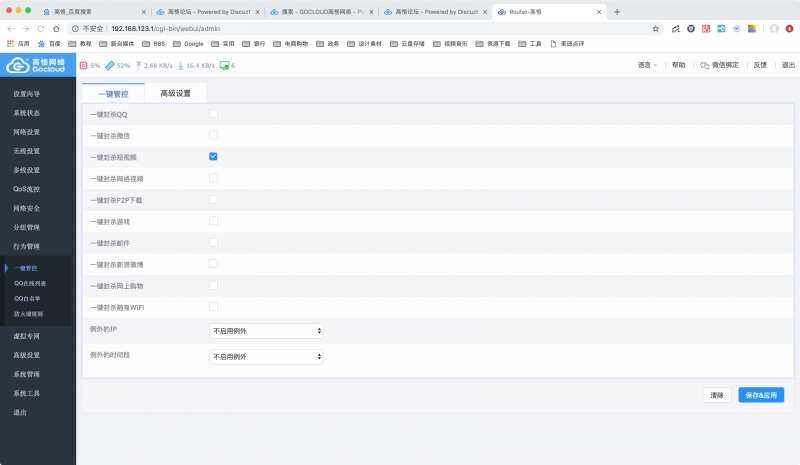Enable 一键封杀P2P下载 checkbox
This screenshot has height=465, width=800.
point(213,200)
